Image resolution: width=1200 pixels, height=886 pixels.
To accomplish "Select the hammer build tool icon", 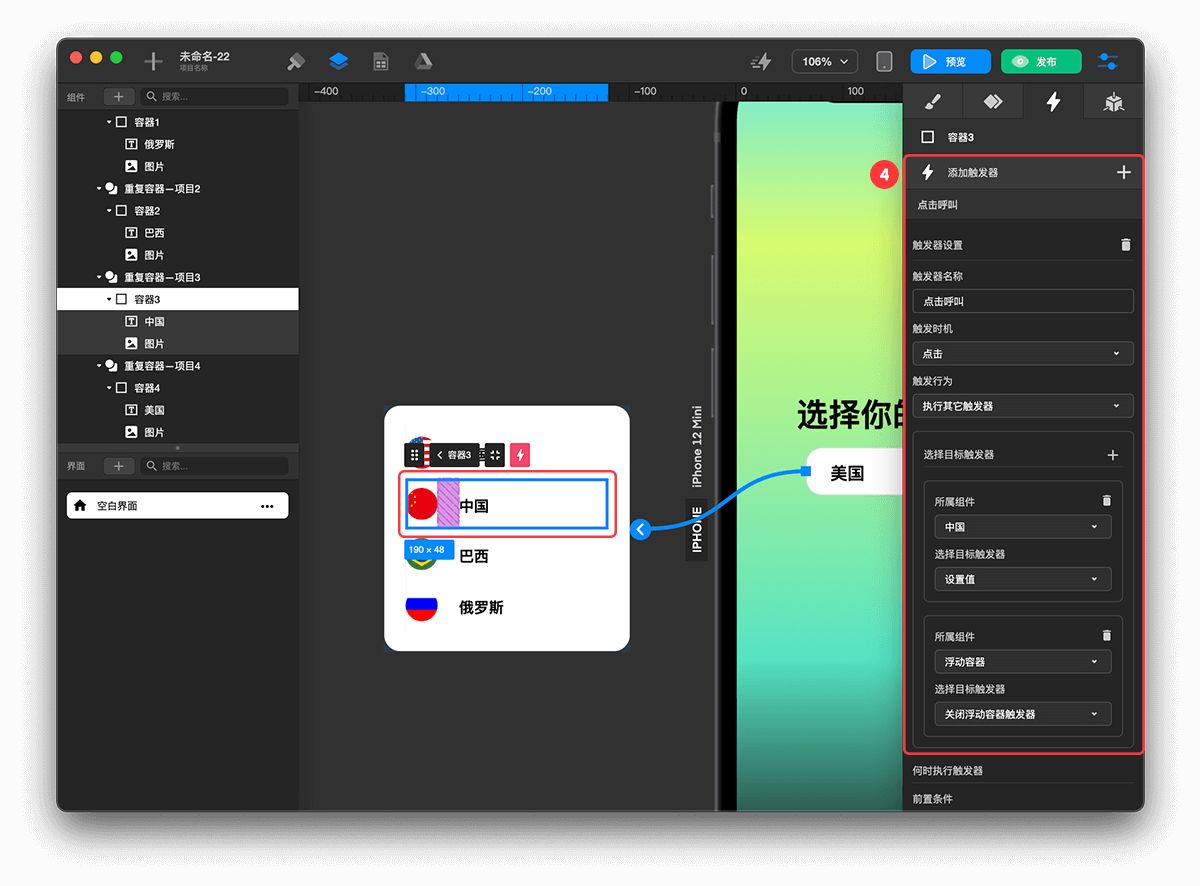I will pos(296,62).
